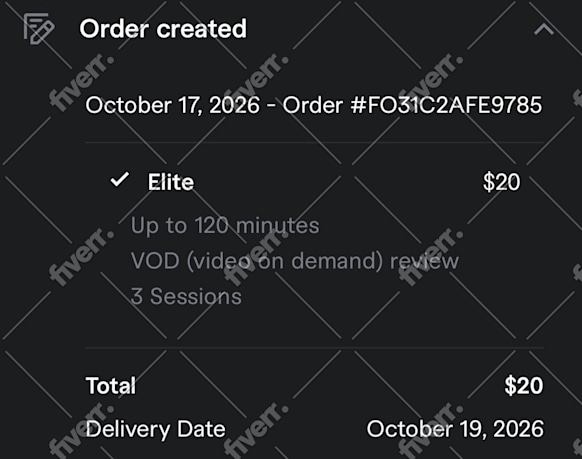
Task: Select the Elite package name
Action: (171, 182)
